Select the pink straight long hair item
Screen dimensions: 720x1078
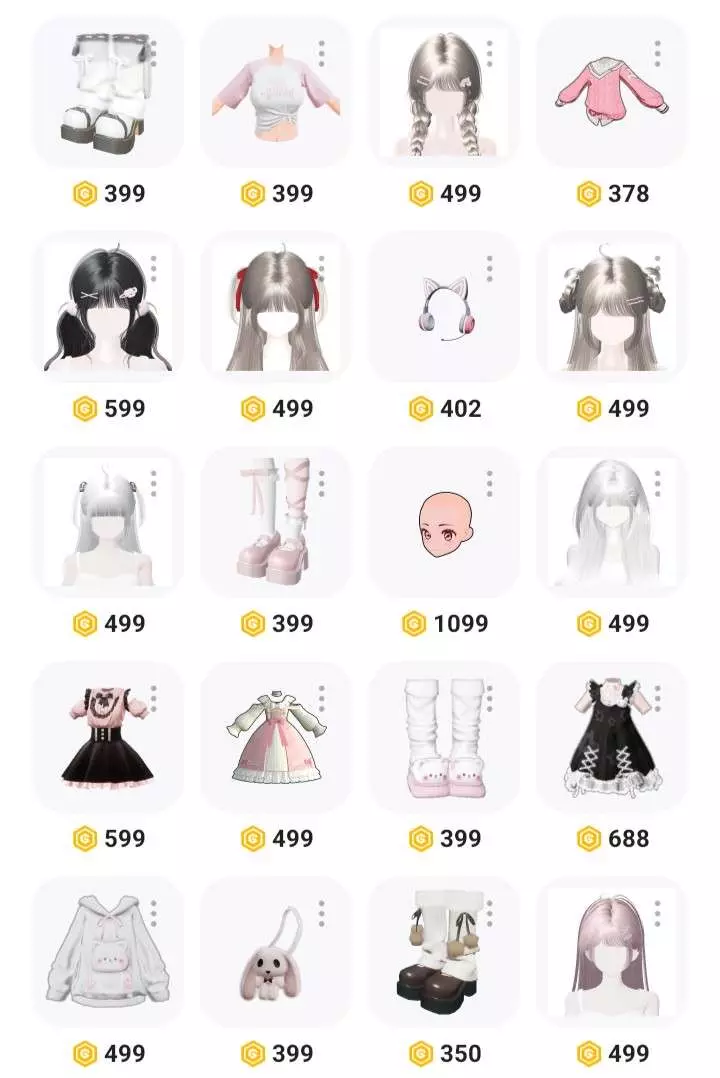612,952
